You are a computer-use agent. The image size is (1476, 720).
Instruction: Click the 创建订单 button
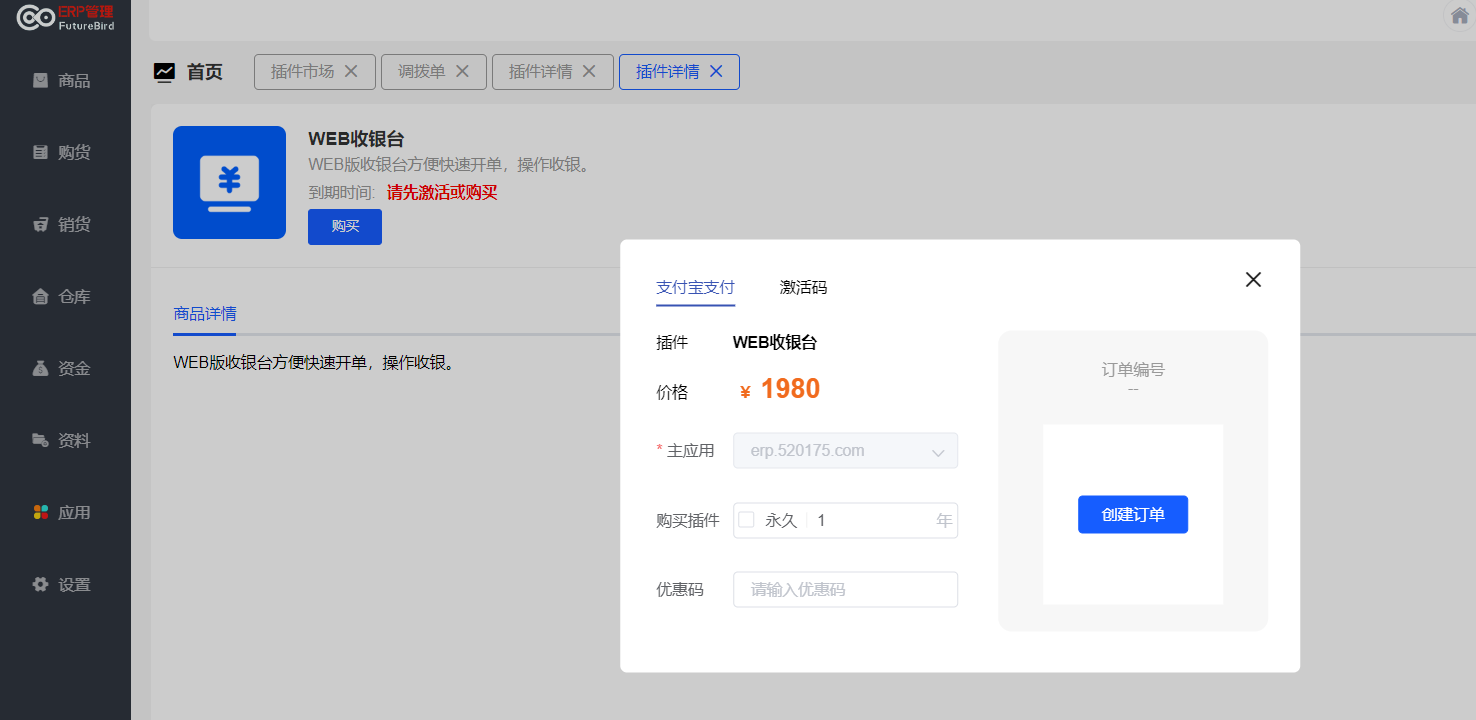coord(1132,515)
